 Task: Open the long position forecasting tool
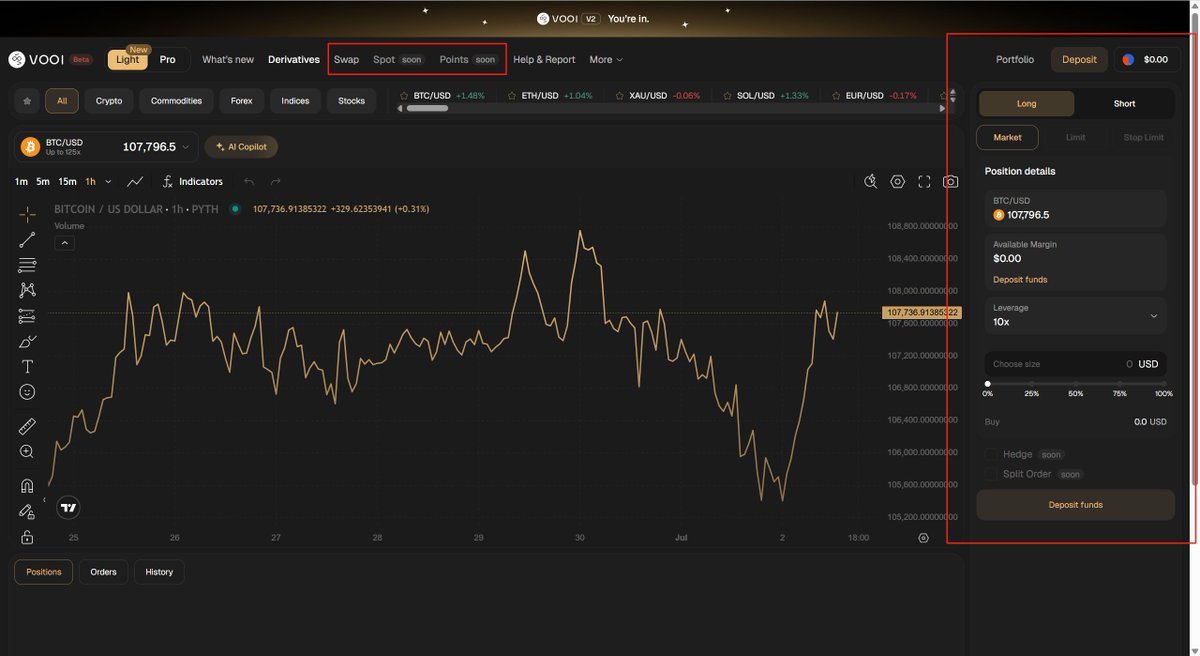pos(27,316)
